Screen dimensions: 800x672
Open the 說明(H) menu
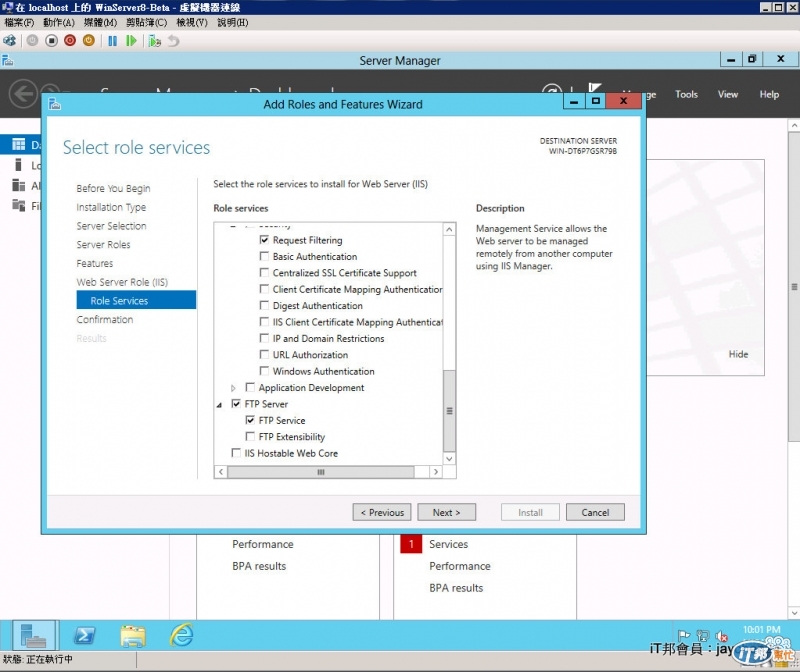tap(233, 22)
